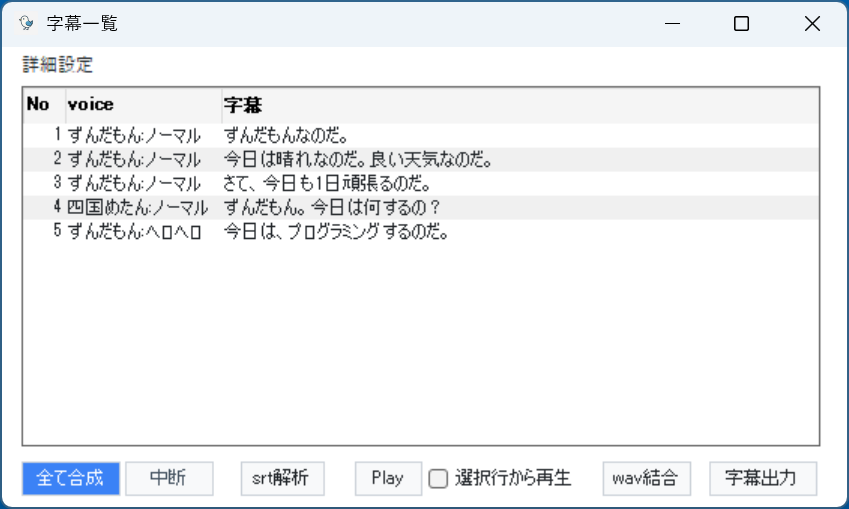849x509 pixels.
Task: Select subtitle row 'ずんだもんなのだ。'
Action: coord(421,135)
